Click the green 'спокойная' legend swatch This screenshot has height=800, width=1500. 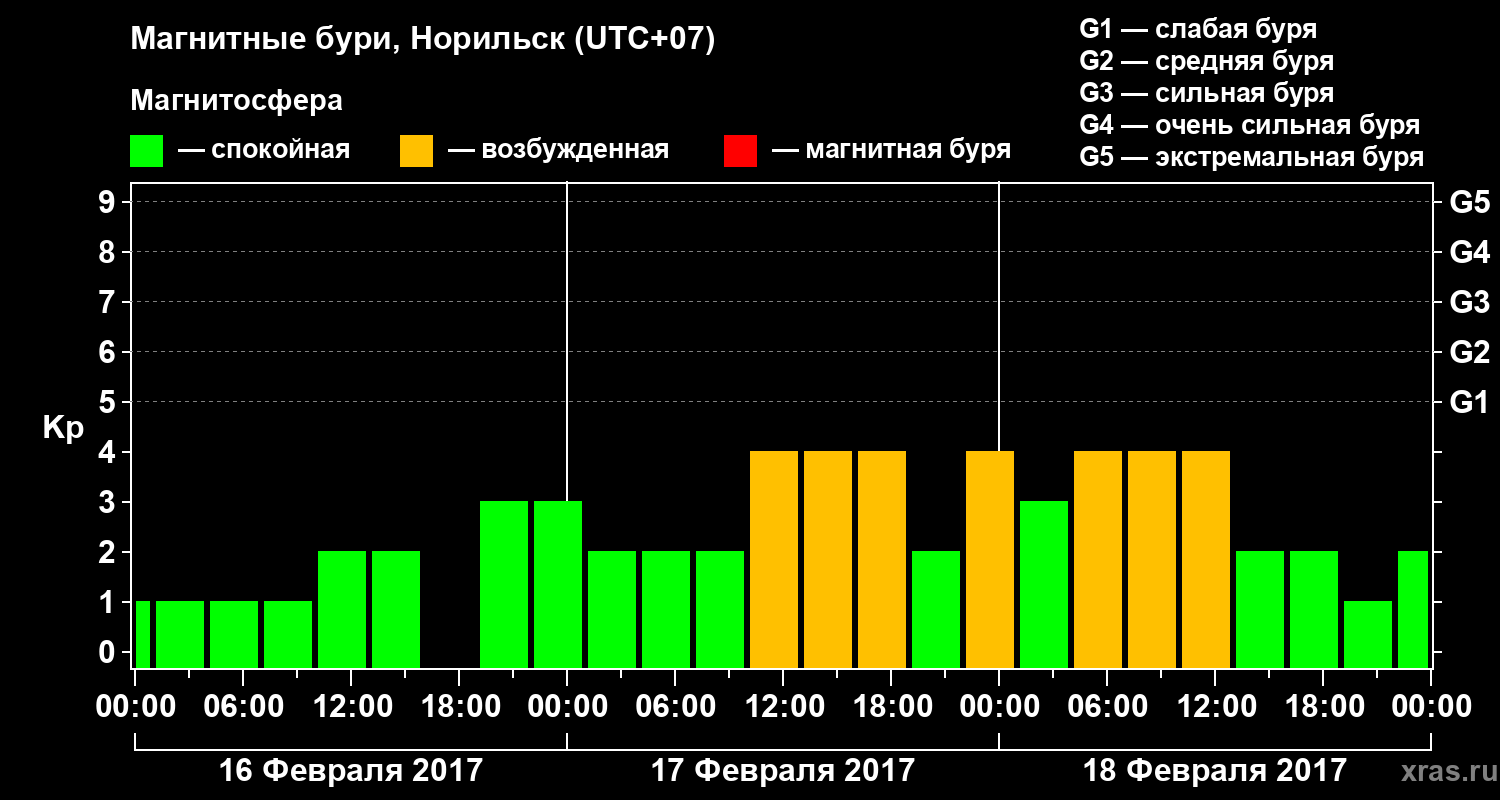[x=146, y=151]
